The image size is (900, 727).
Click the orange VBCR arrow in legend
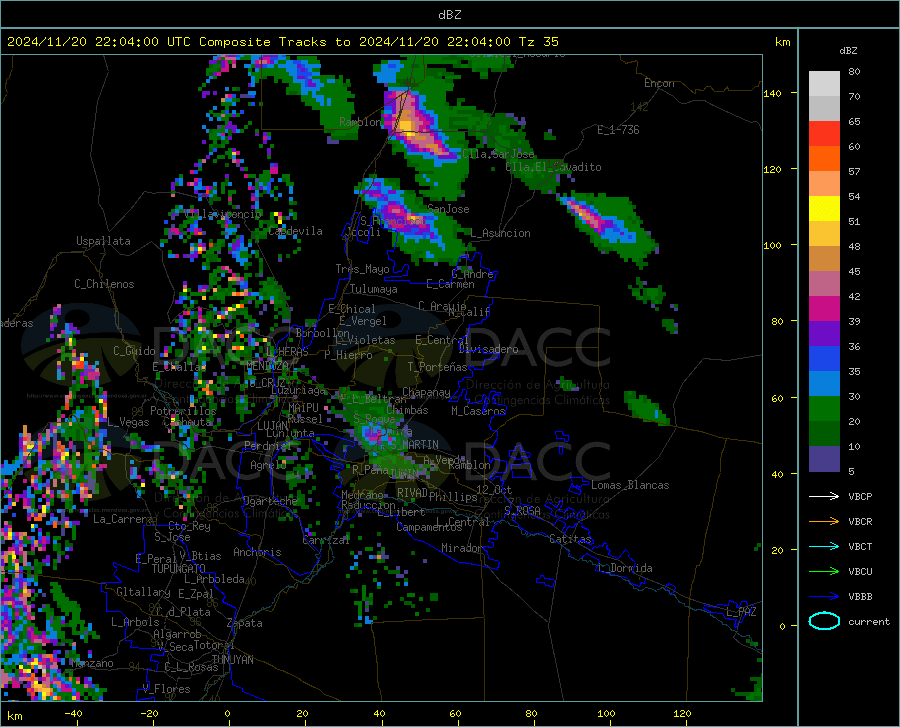pos(824,522)
